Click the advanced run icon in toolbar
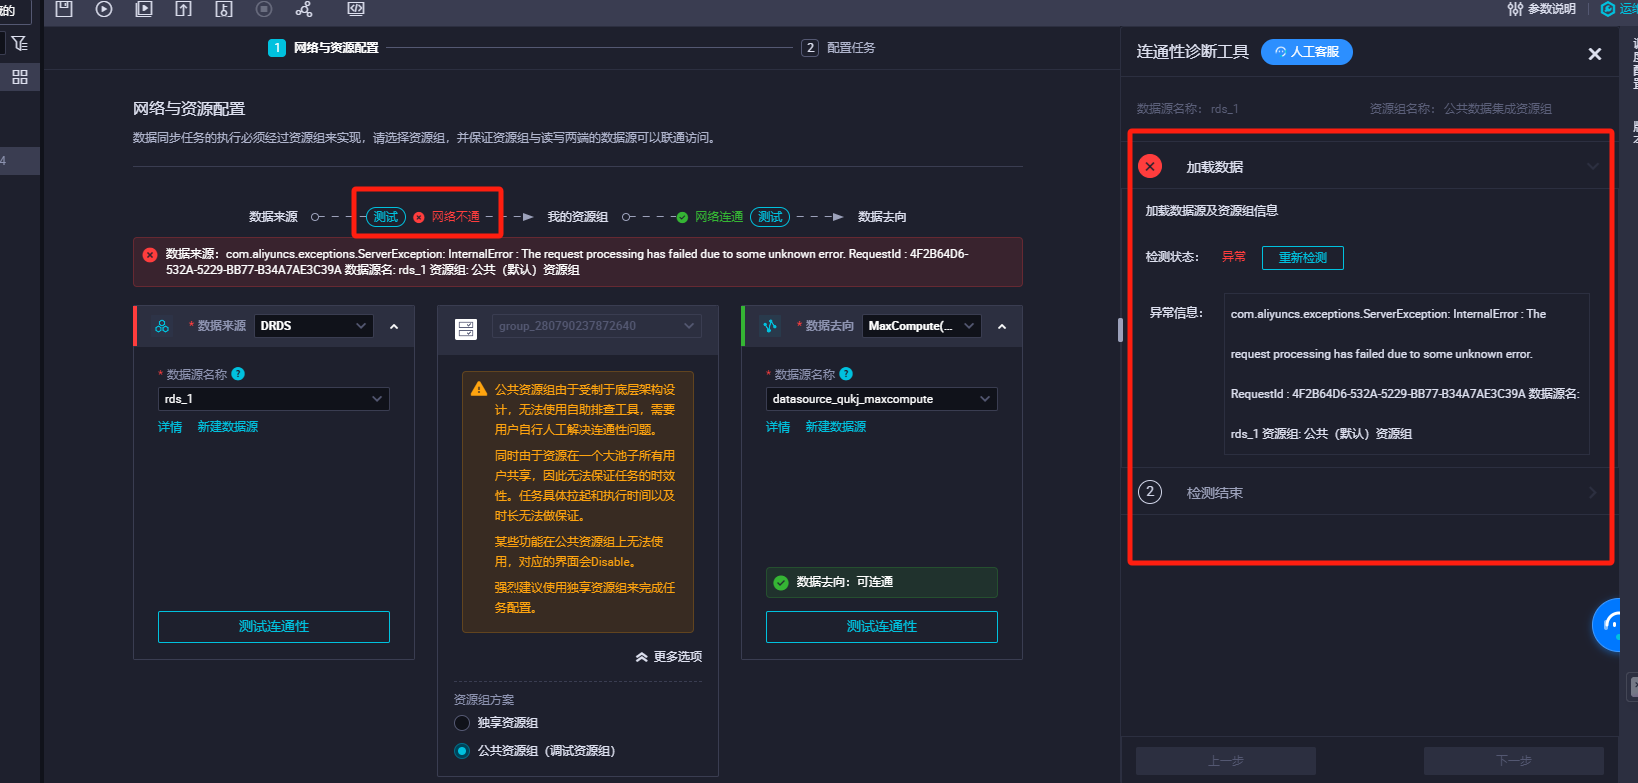Screen dimensions: 1638x783 pos(144,9)
